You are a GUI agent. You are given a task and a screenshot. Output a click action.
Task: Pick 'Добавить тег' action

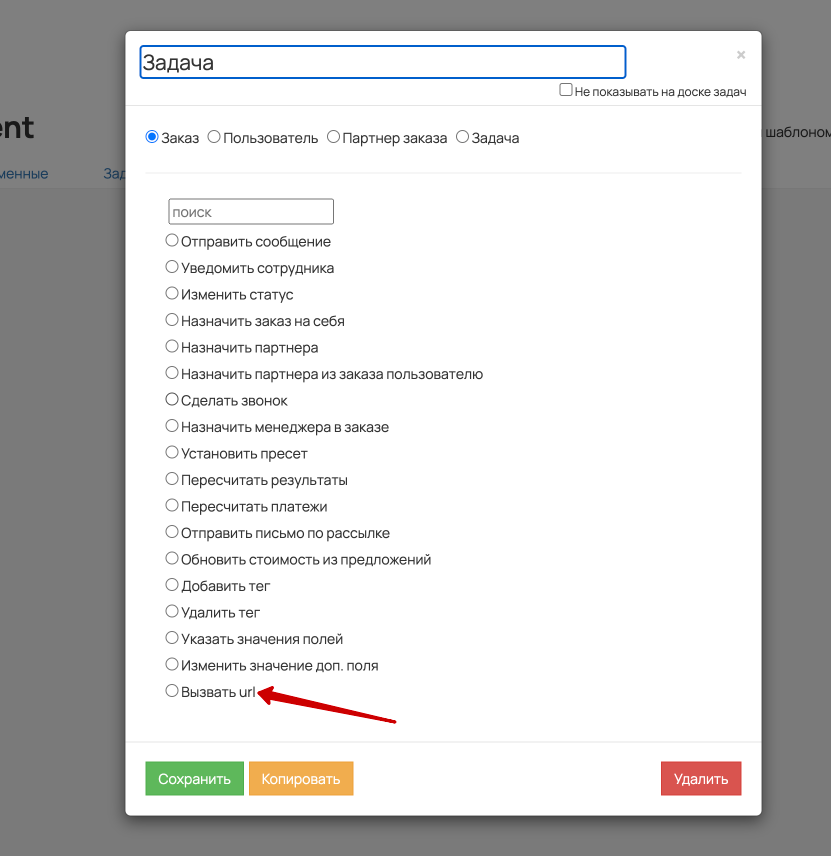pos(172,585)
